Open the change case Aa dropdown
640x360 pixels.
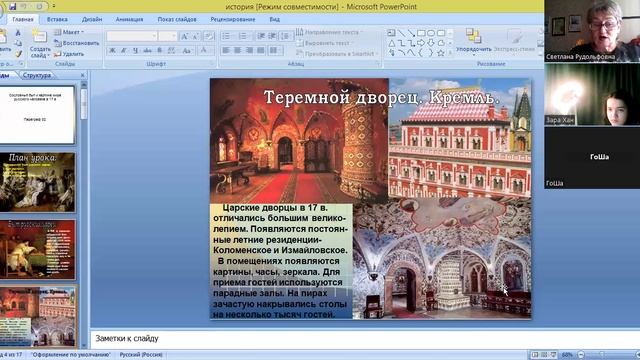pos(187,50)
